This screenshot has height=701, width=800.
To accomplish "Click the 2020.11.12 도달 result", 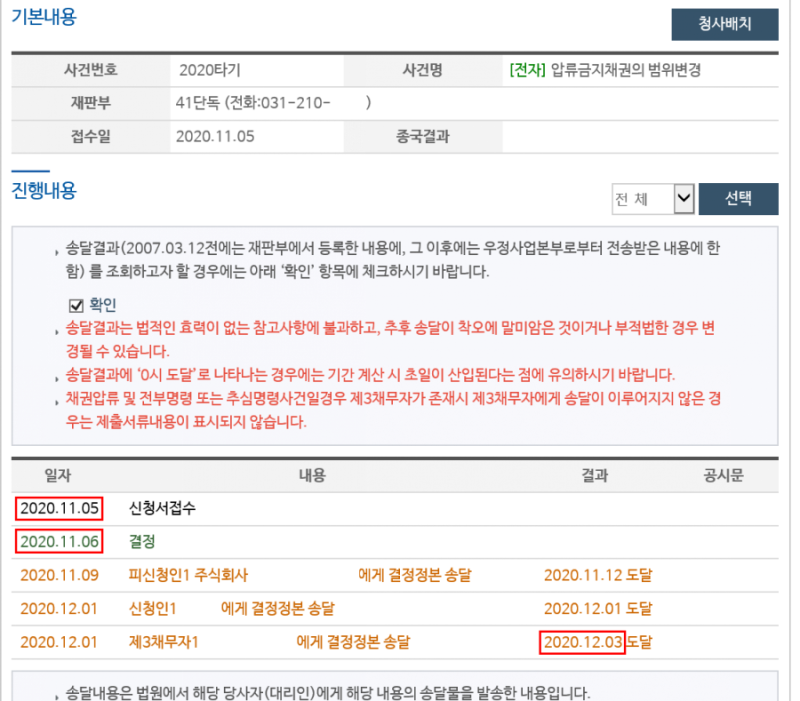I will [x=598, y=575].
